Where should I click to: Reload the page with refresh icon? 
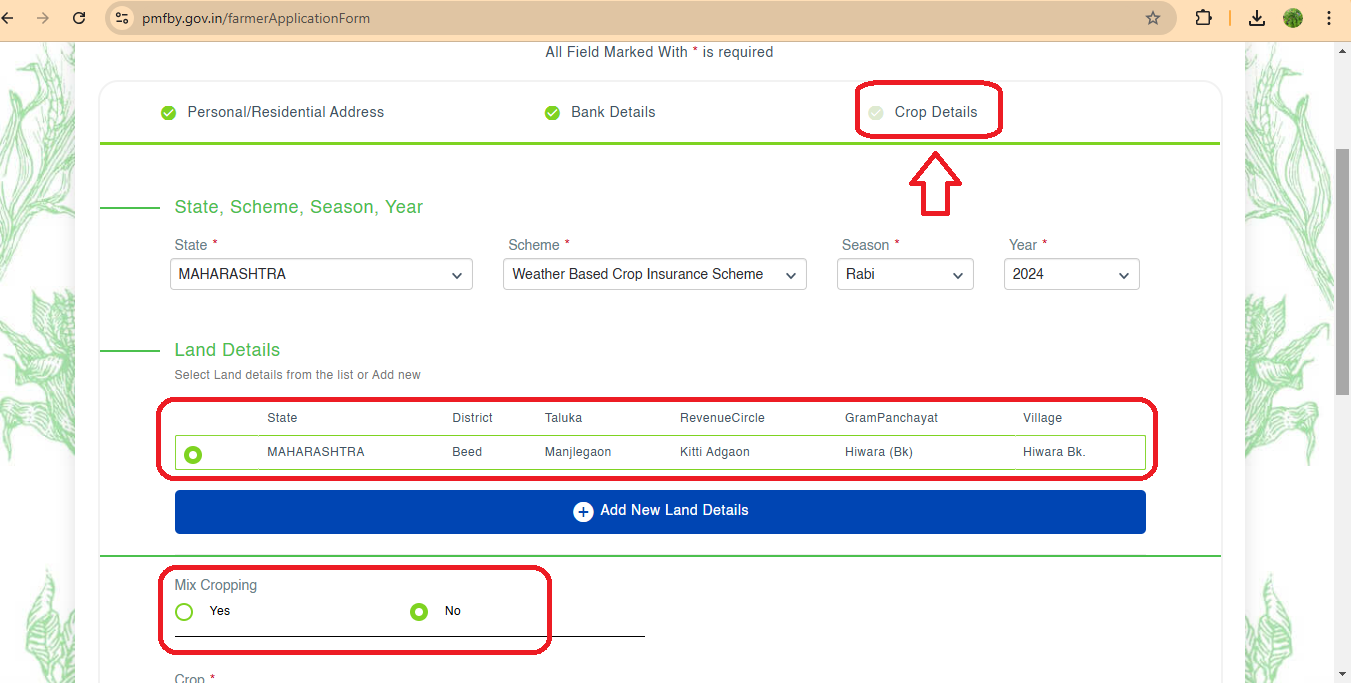click(x=79, y=18)
